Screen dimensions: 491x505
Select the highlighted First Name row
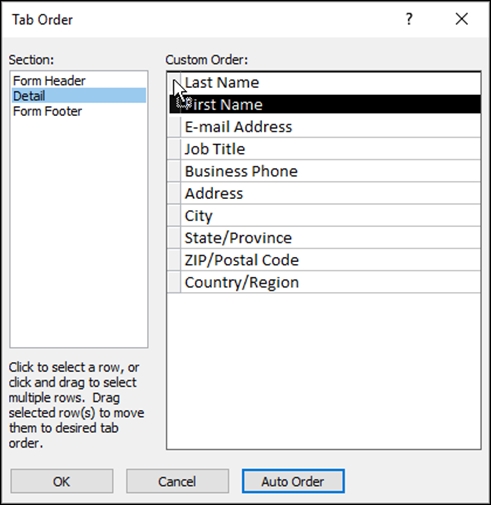click(325, 104)
